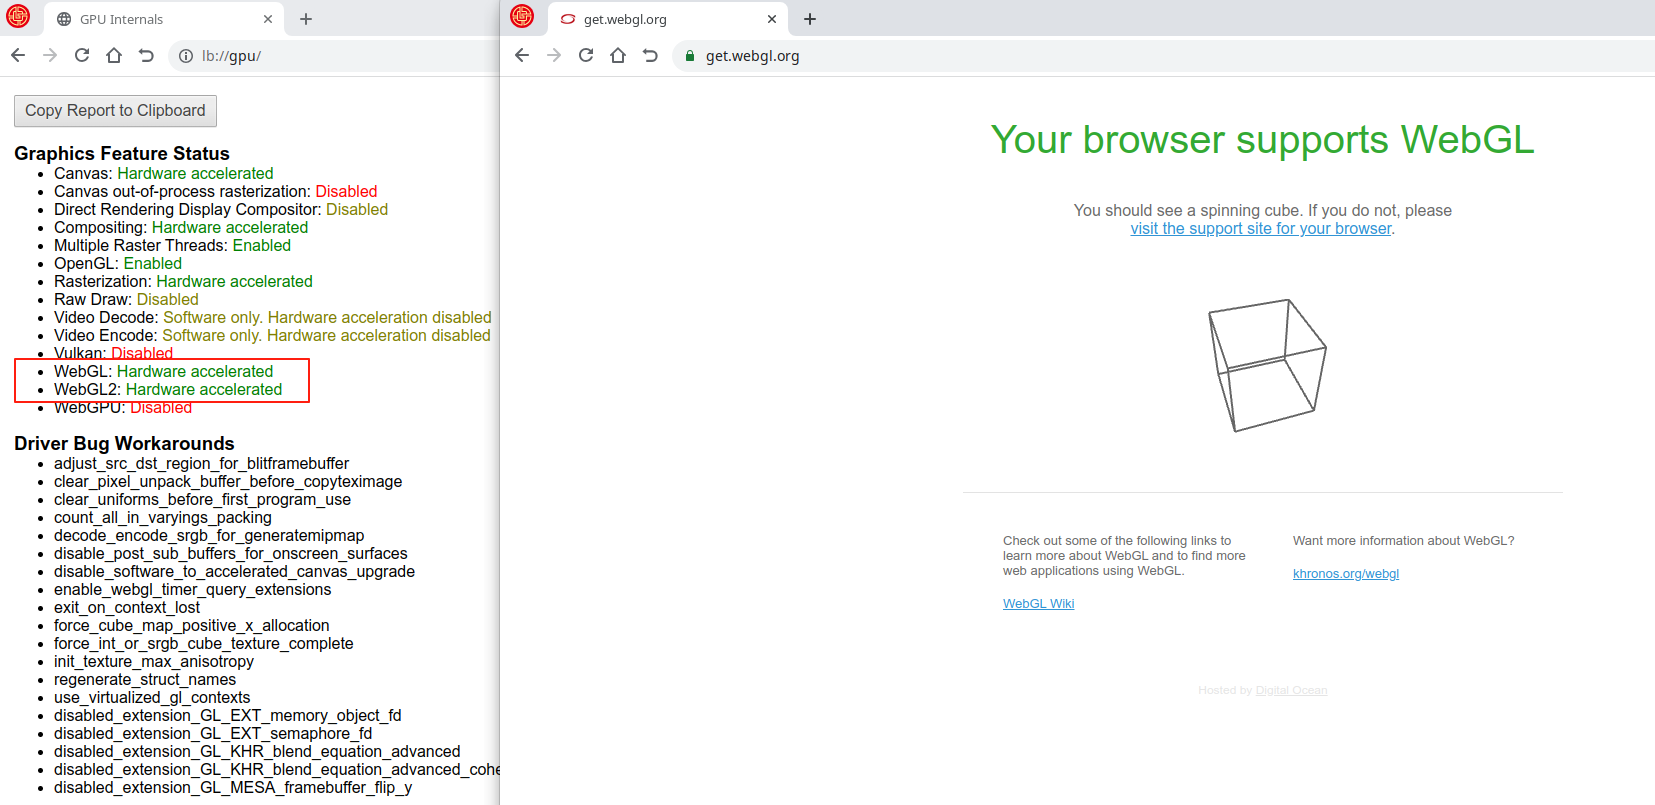This screenshot has height=805, width=1655.
Task: Click back arrow in get.webgl.org window
Action: point(522,55)
